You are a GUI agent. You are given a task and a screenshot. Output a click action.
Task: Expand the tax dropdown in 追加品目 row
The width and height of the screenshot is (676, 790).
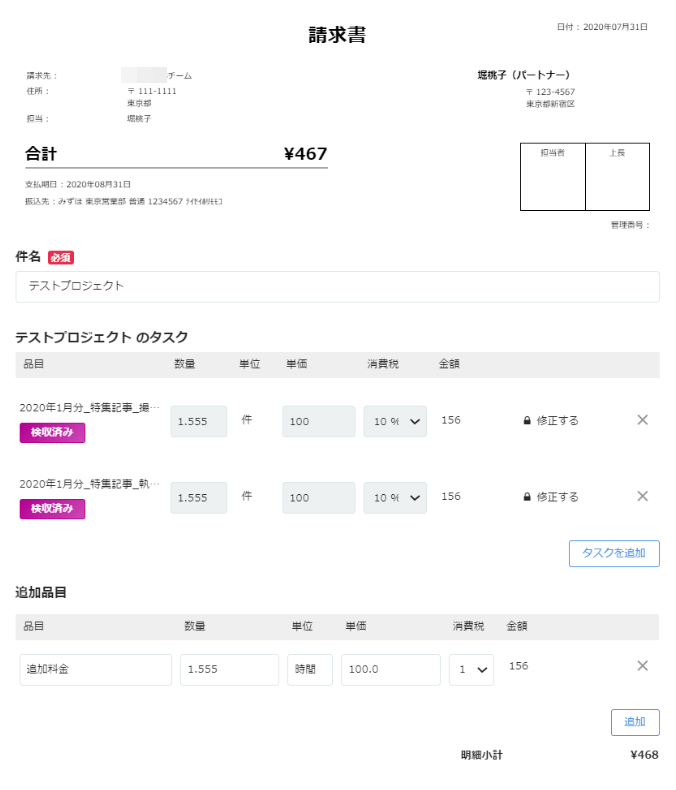coord(471,670)
